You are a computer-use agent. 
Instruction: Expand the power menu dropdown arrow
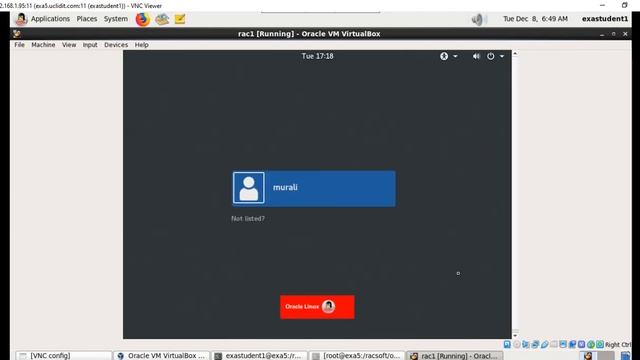[x=502, y=56]
